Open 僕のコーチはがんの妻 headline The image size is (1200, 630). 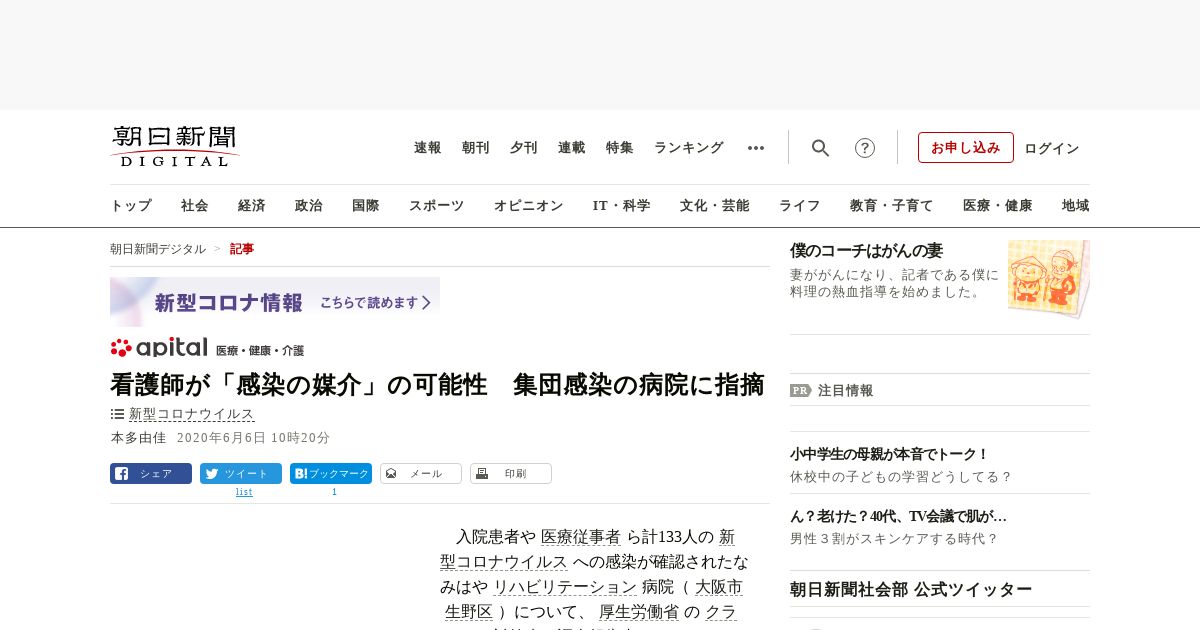click(x=866, y=251)
